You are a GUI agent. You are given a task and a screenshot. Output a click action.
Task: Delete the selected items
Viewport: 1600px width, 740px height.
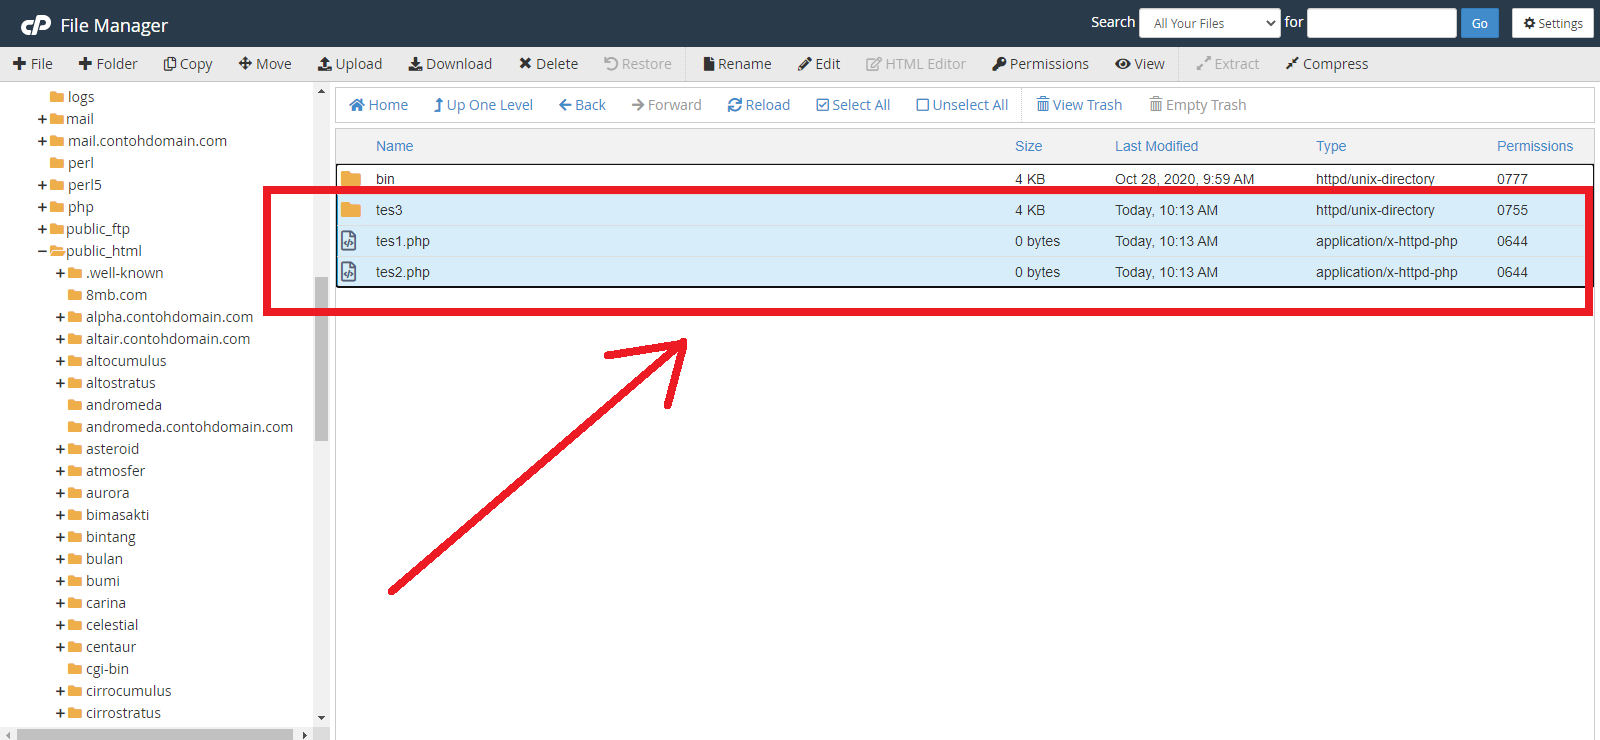tap(548, 64)
